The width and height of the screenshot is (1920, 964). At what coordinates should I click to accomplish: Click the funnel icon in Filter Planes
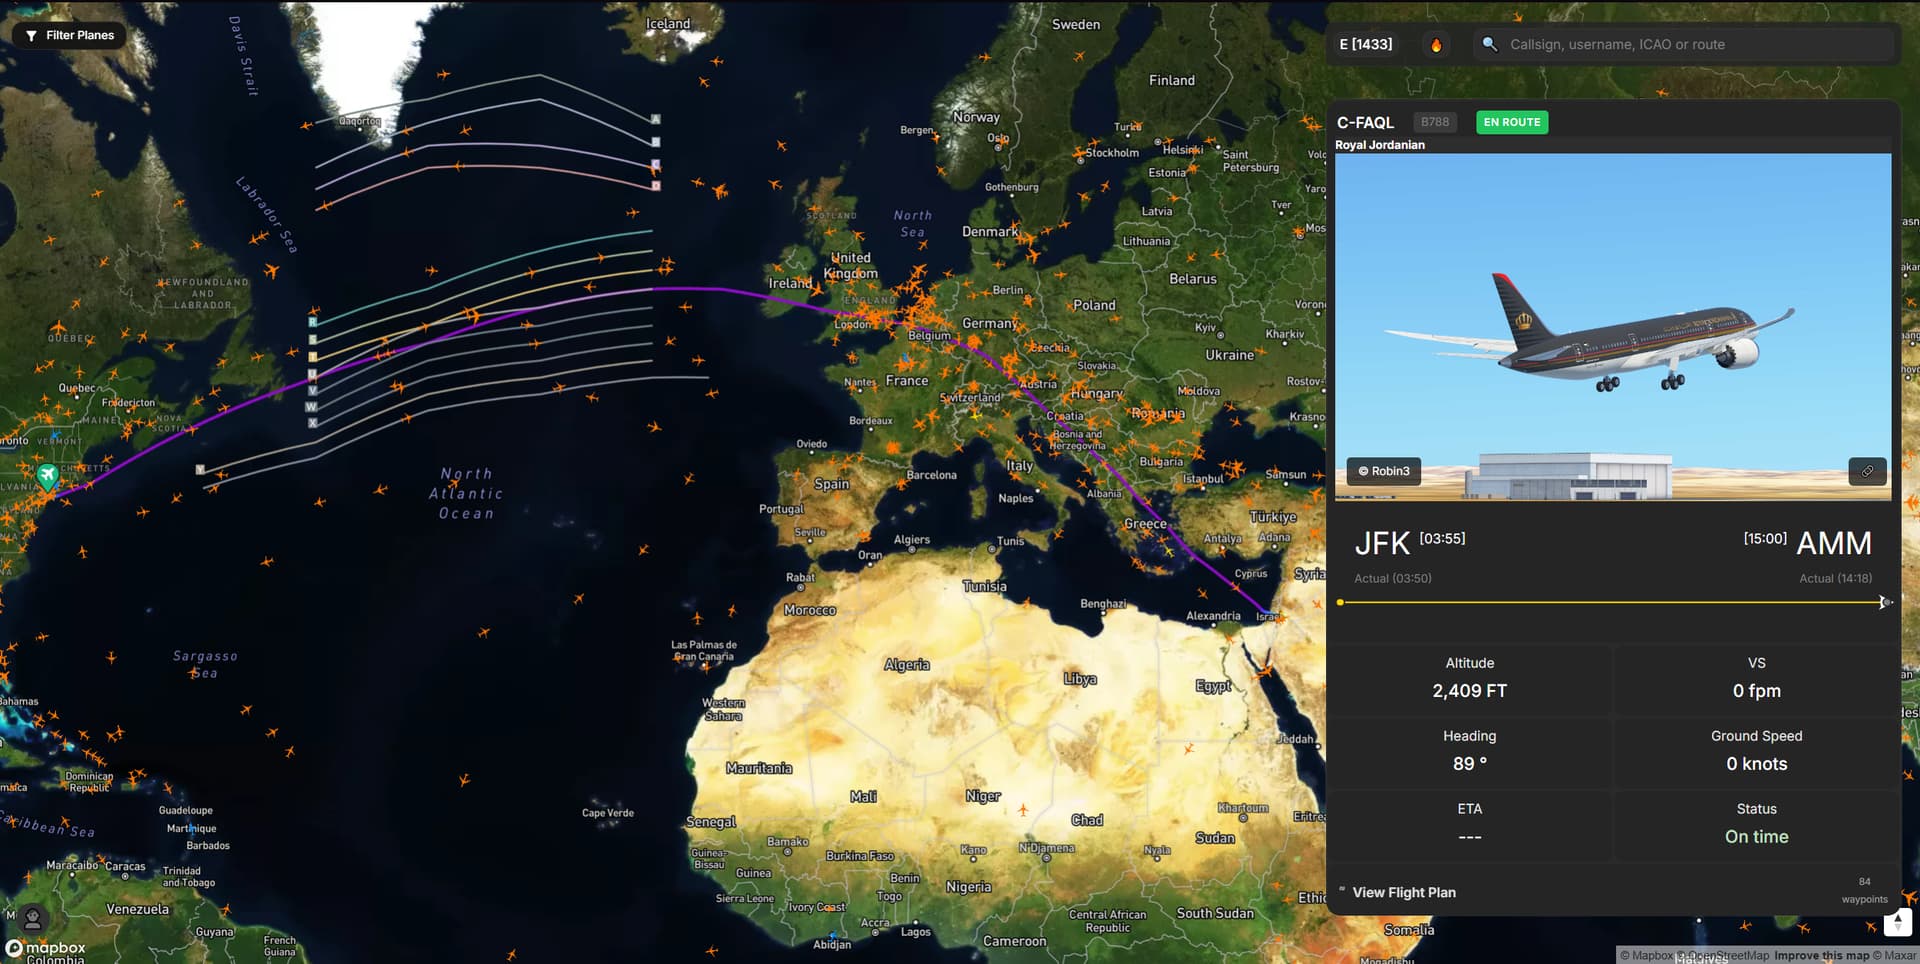pyautogui.click(x=31, y=36)
